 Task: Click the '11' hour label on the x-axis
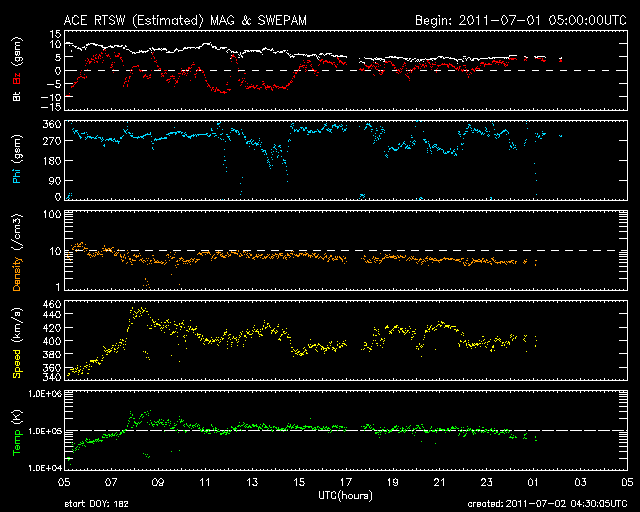(x=205, y=483)
